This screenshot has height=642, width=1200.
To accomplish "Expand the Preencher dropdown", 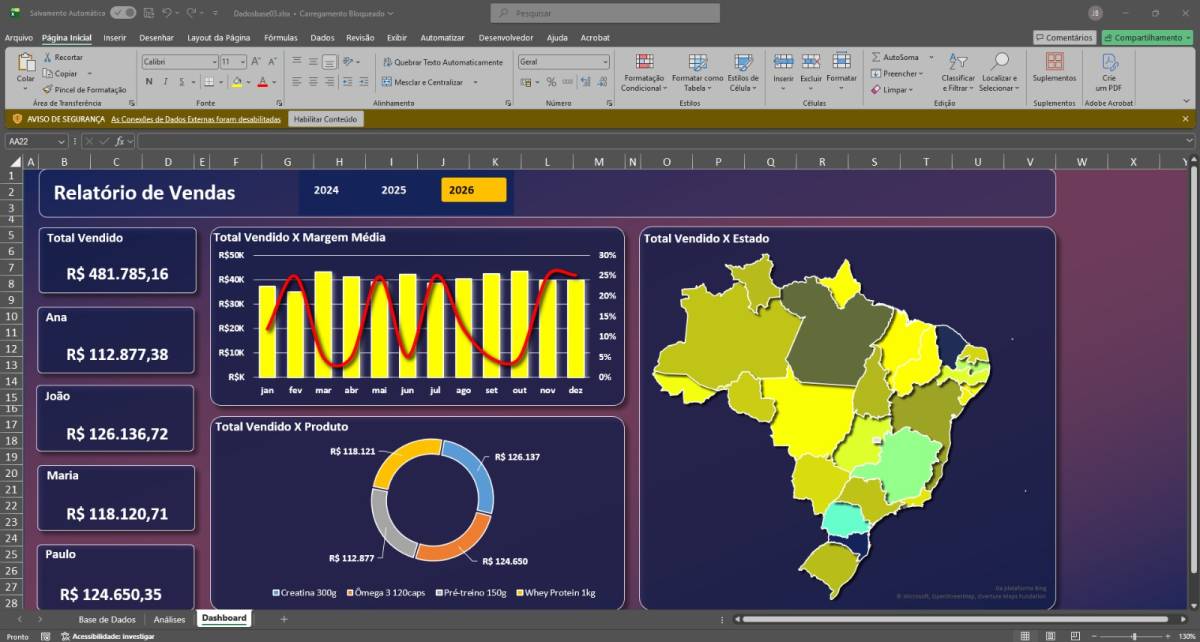I will click(921, 73).
